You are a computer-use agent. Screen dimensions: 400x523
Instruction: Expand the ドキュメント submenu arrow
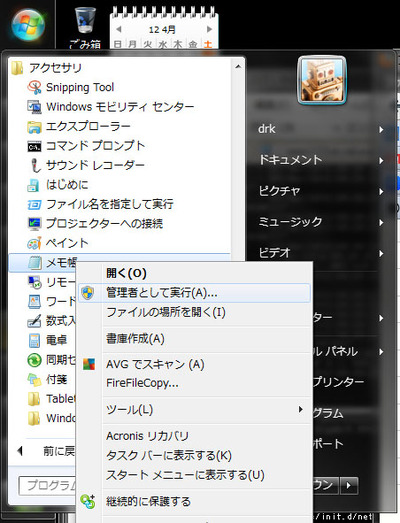(381, 160)
